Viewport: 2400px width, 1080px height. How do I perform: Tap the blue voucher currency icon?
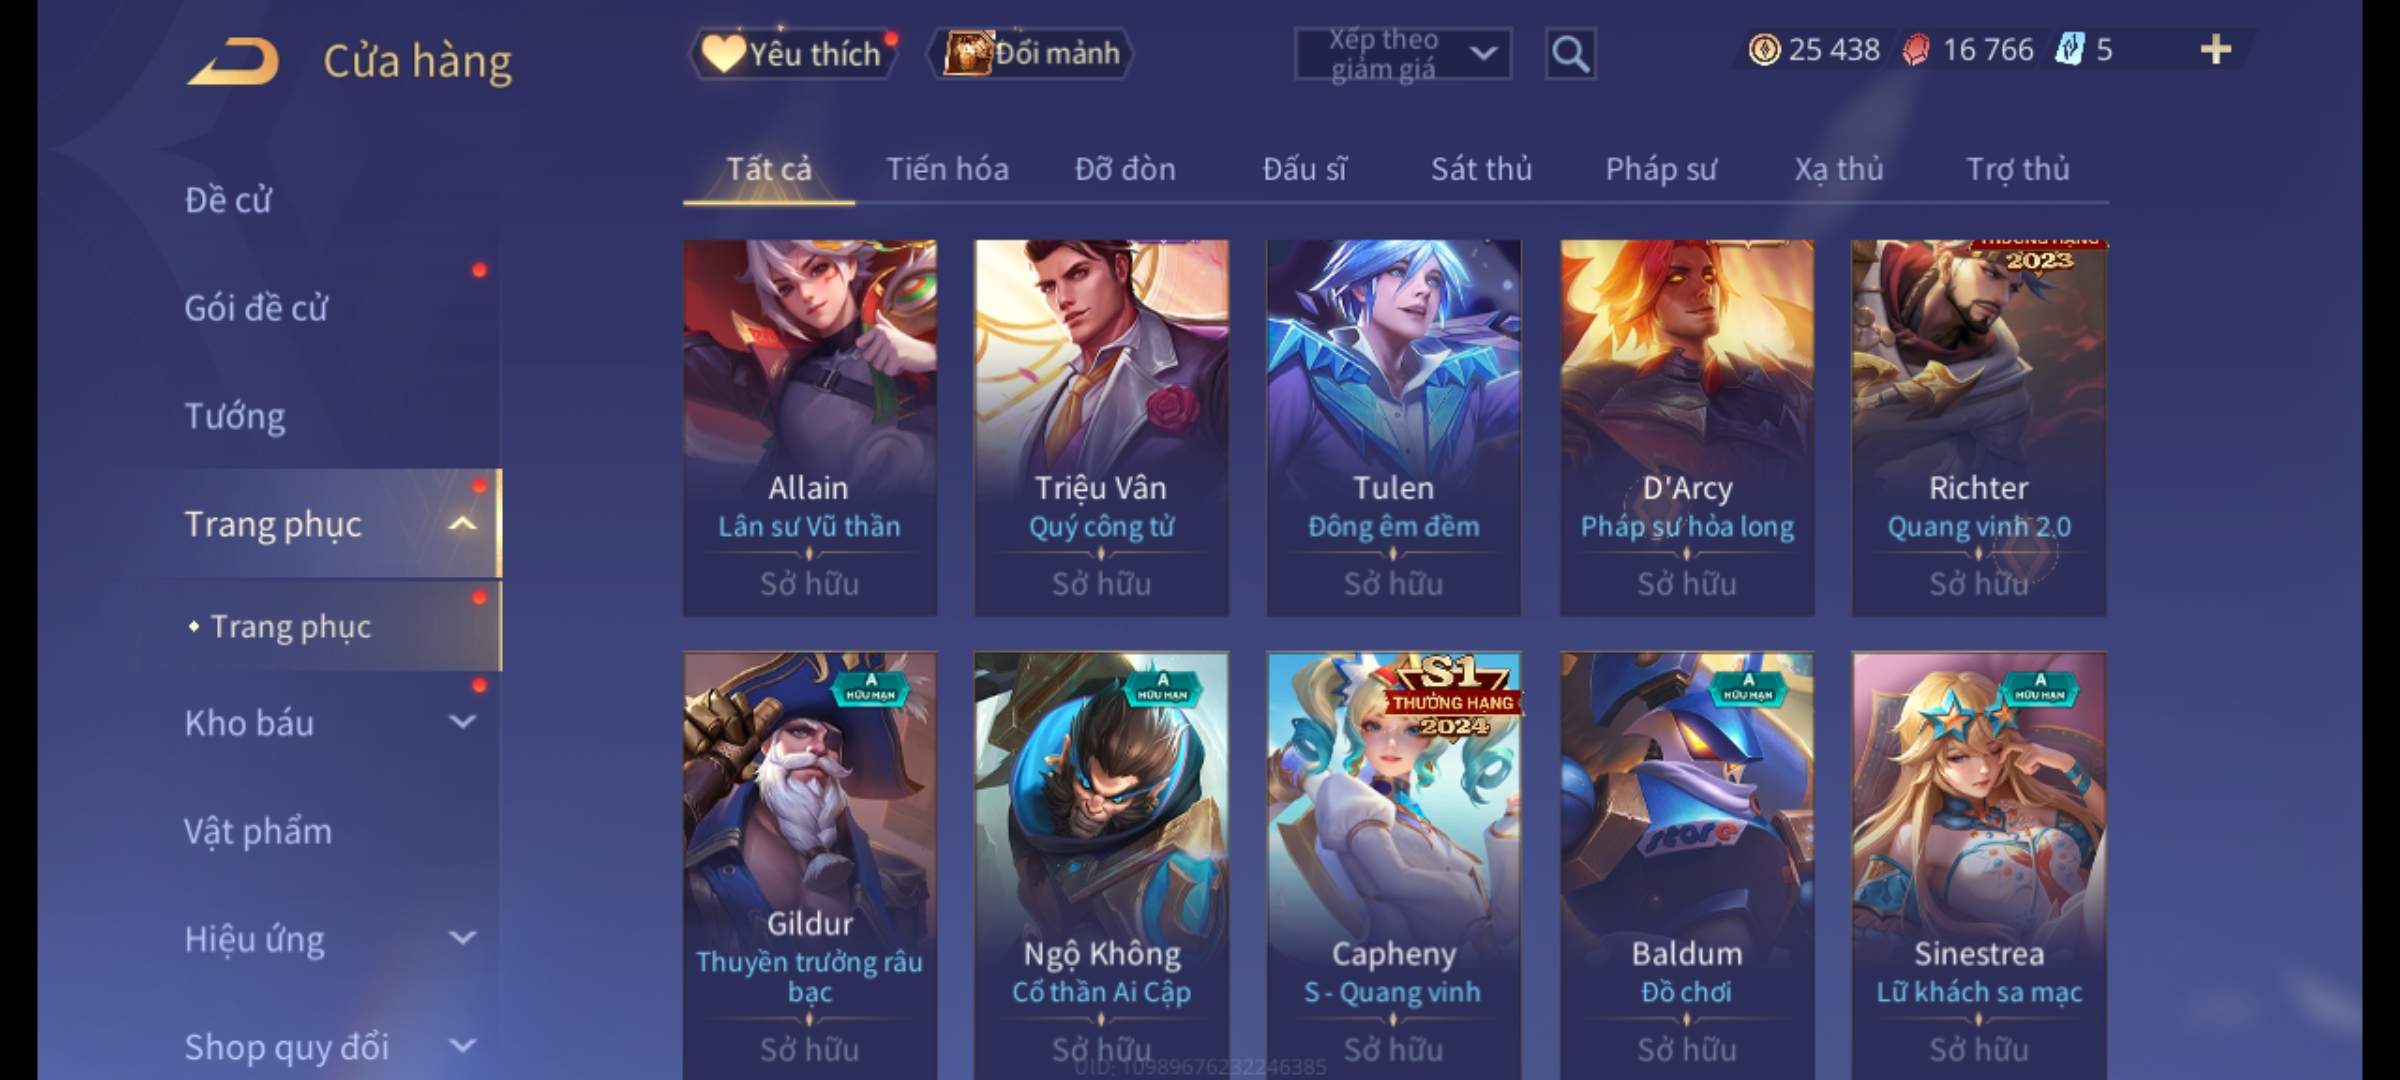(x=2069, y=49)
